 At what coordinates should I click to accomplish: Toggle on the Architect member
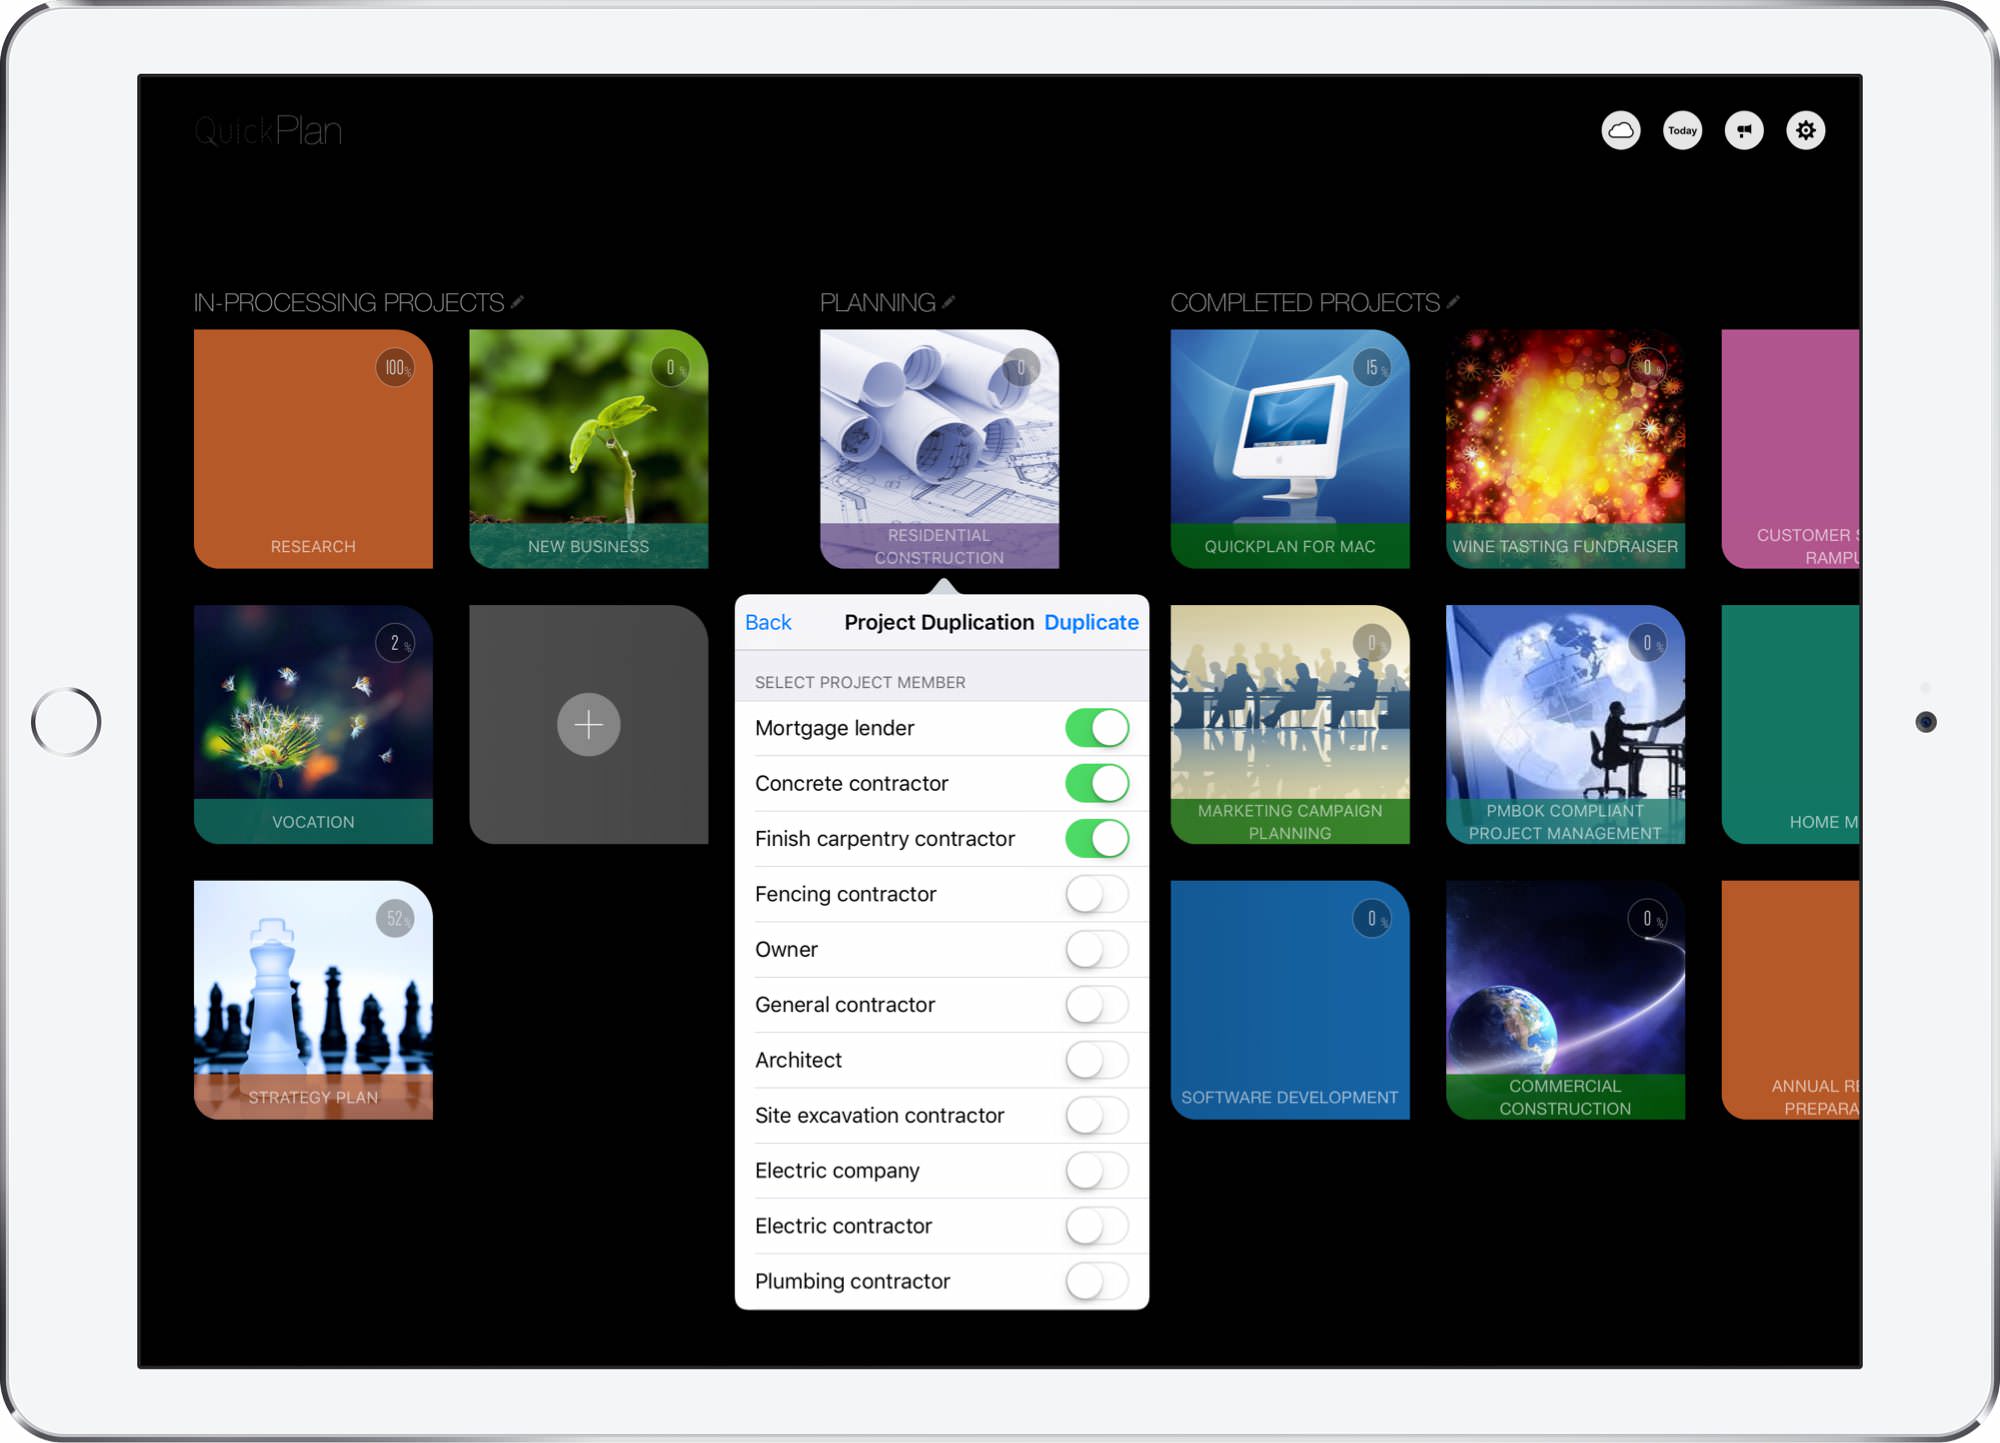pos(1096,1060)
